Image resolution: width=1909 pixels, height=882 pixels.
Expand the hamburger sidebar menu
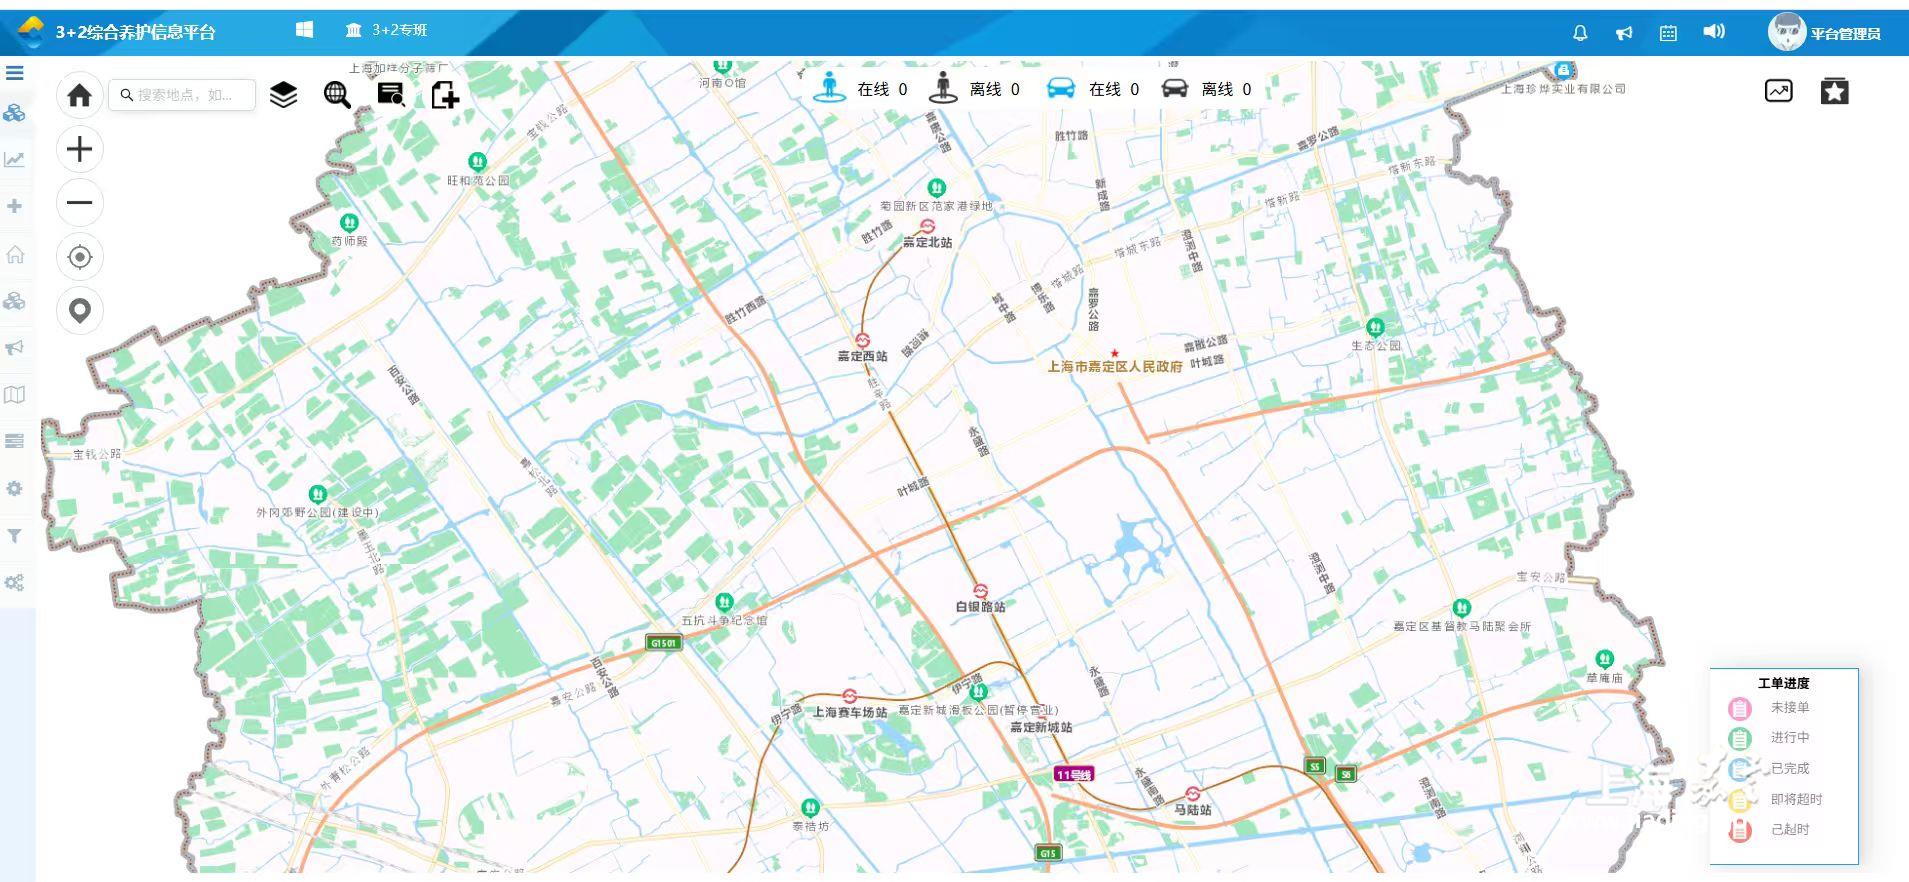click(x=15, y=73)
